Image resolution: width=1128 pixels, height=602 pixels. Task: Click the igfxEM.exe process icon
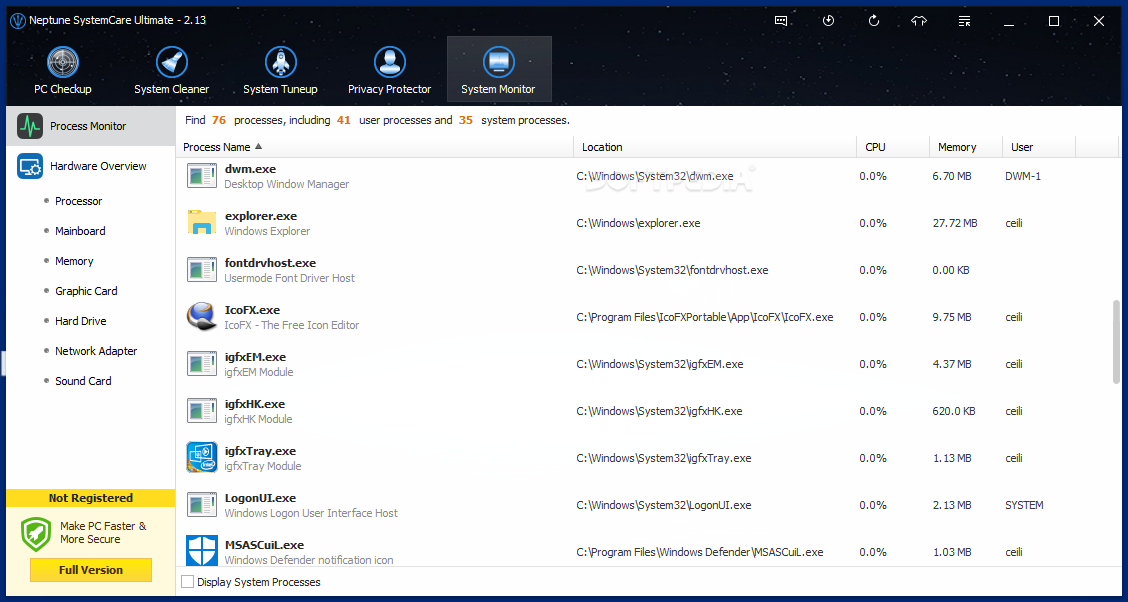point(201,363)
